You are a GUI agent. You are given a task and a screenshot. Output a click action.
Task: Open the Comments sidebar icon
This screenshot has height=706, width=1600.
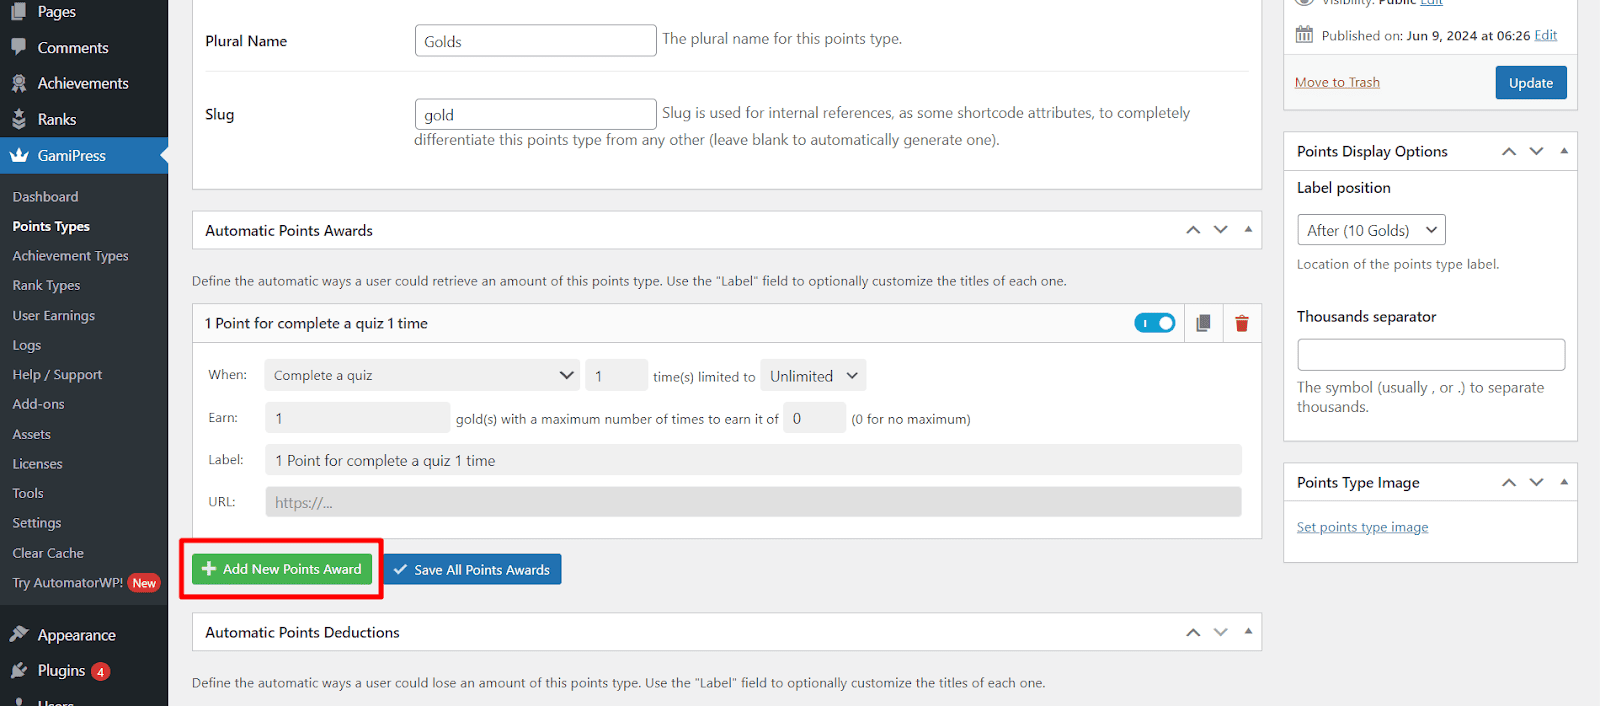[19, 47]
